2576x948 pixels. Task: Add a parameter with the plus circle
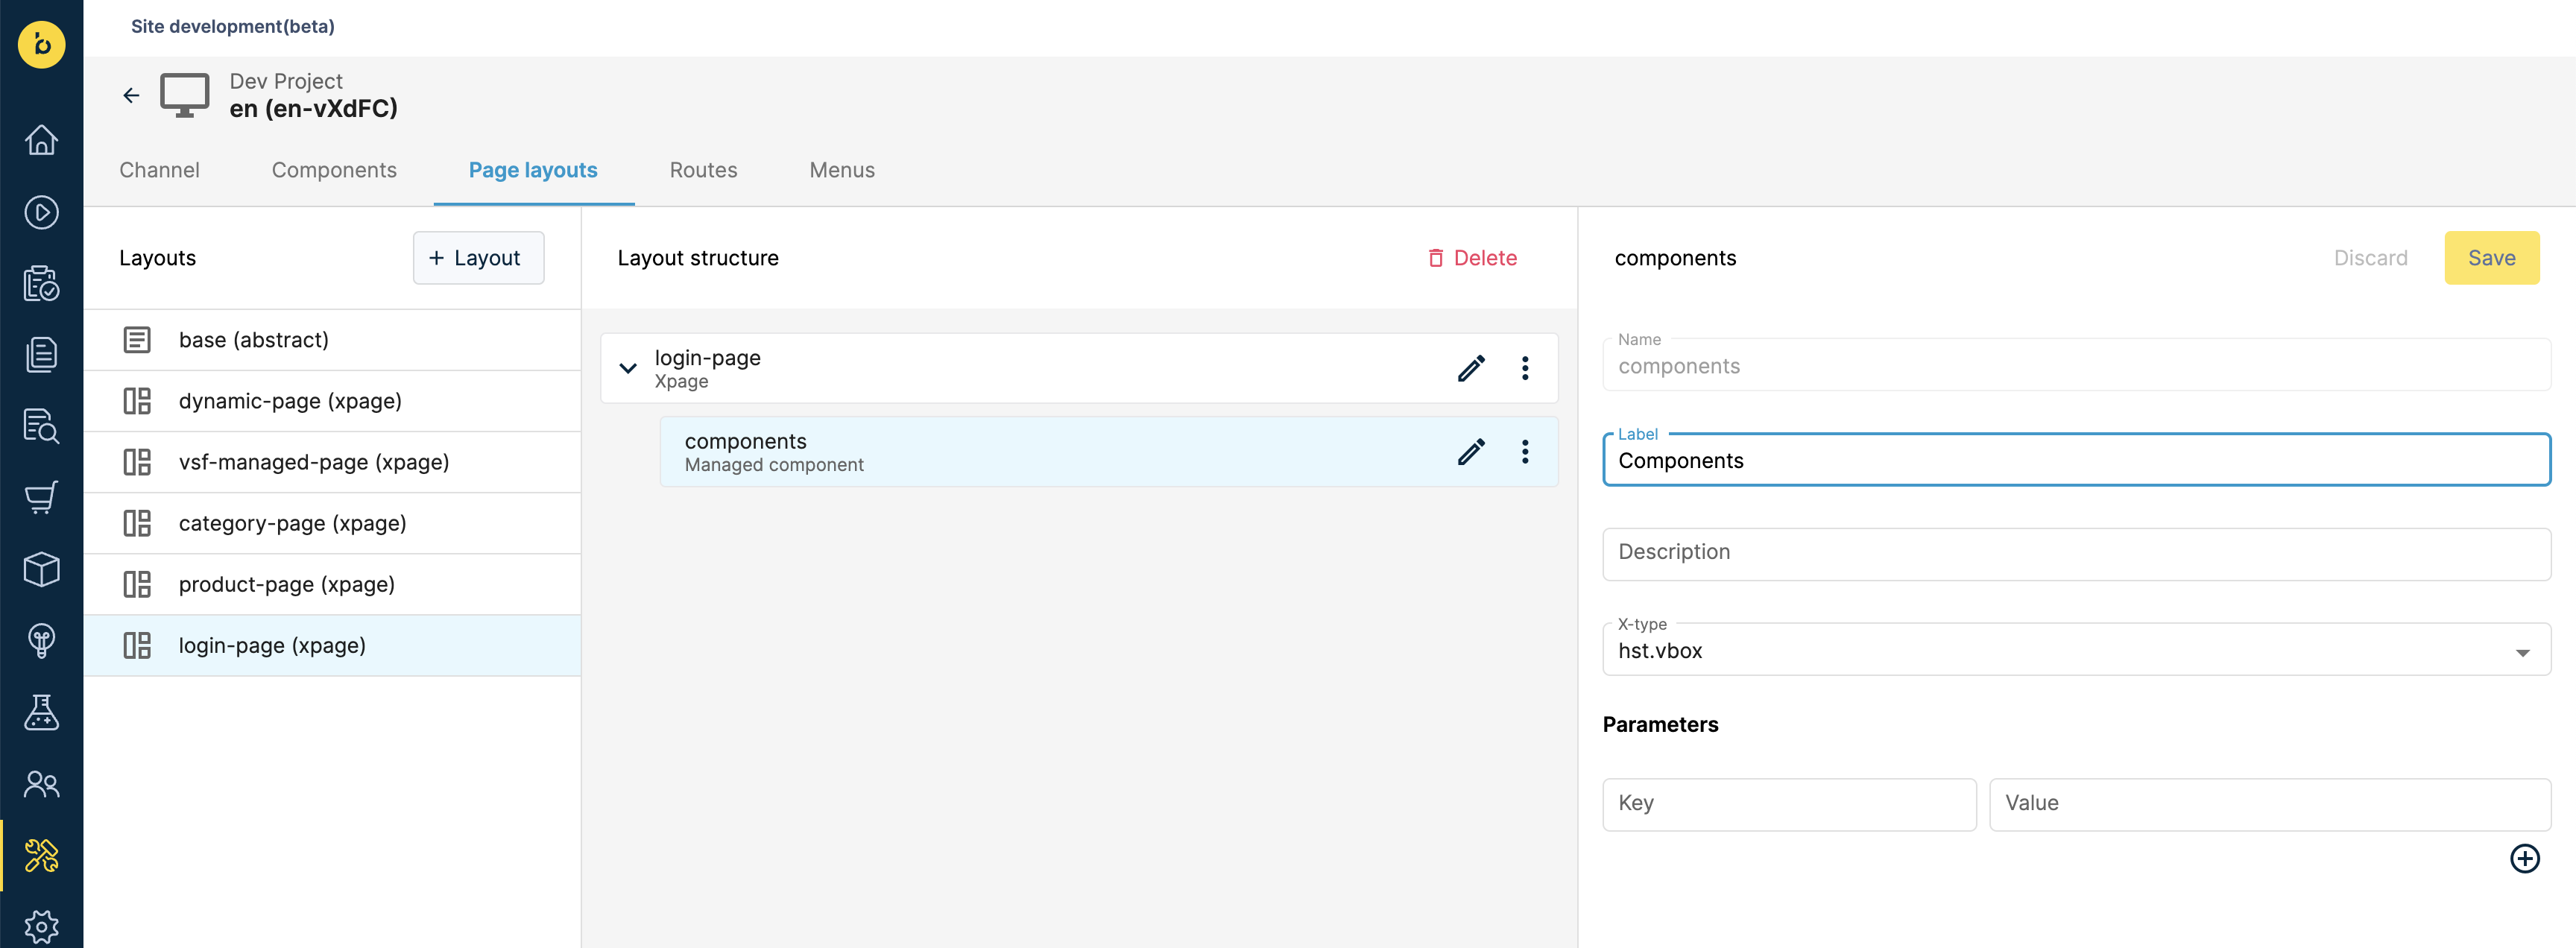point(2524,858)
